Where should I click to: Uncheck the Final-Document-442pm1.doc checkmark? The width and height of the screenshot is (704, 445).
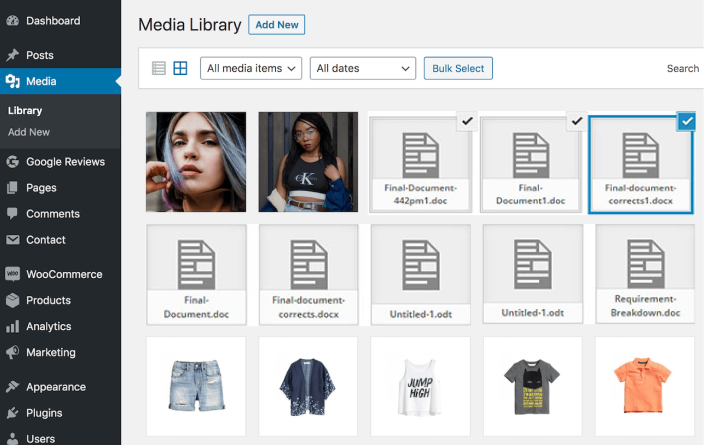click(466, 121)
